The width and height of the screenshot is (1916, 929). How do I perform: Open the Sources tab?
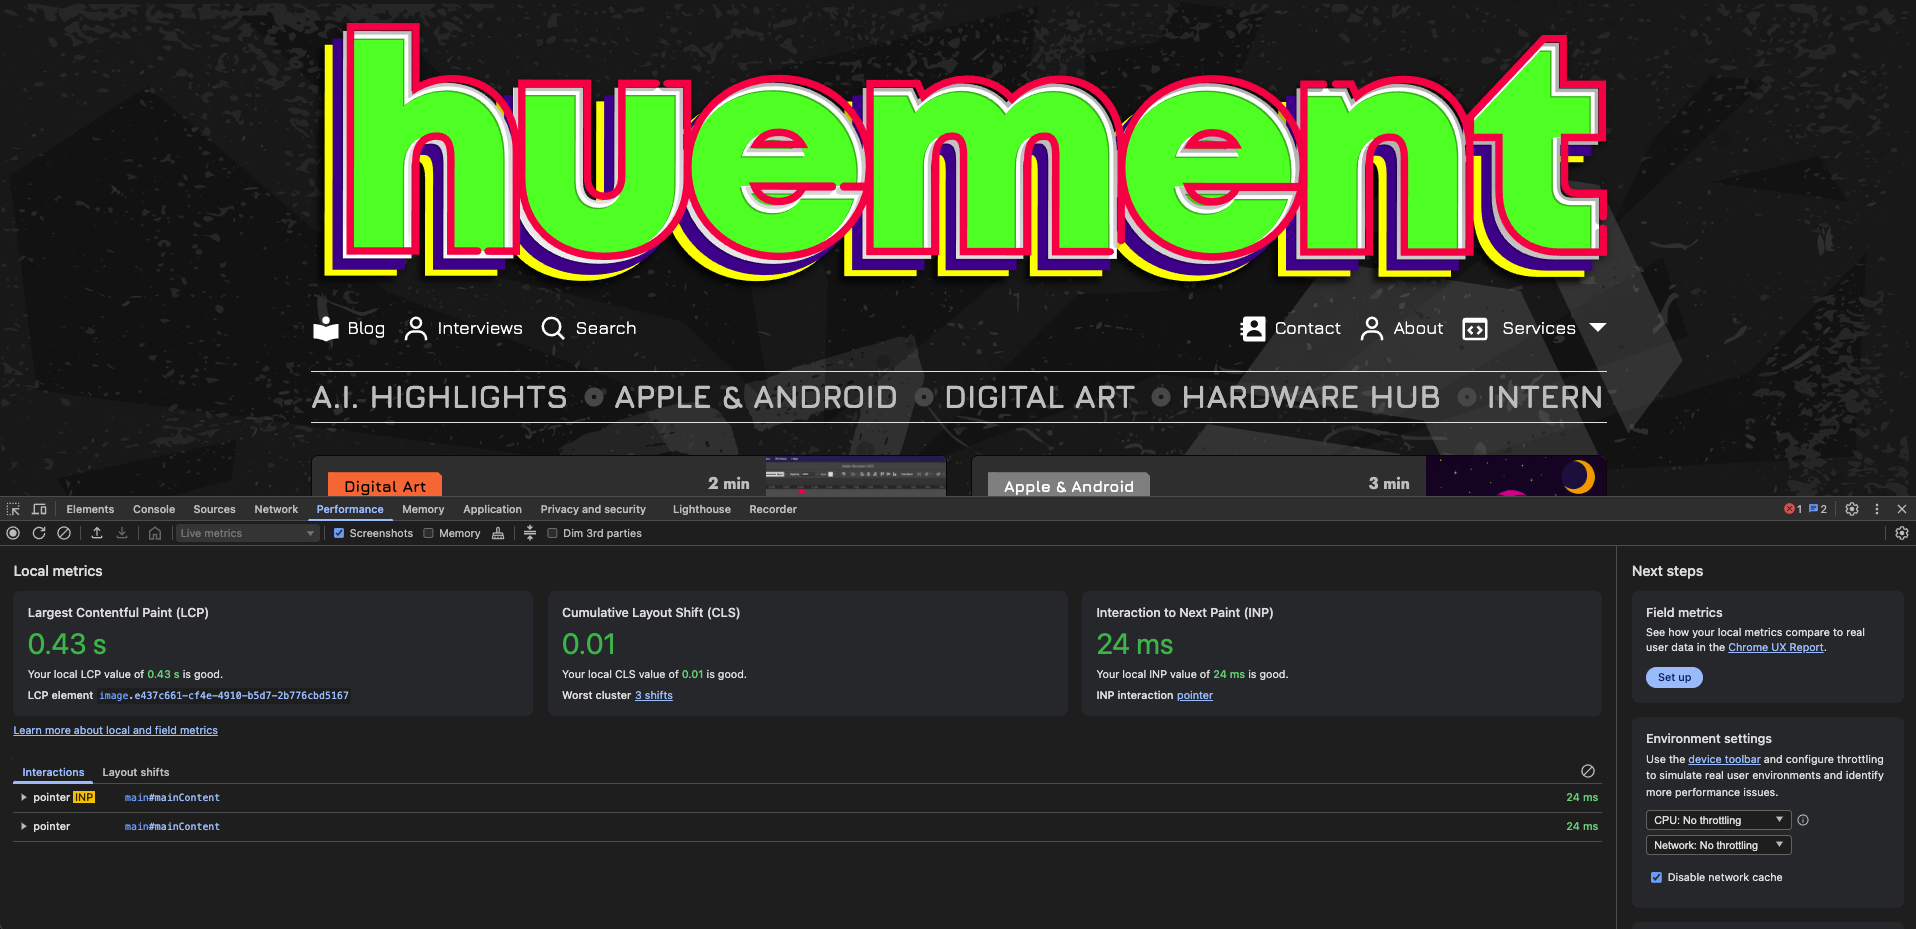[x=214, y=509]
